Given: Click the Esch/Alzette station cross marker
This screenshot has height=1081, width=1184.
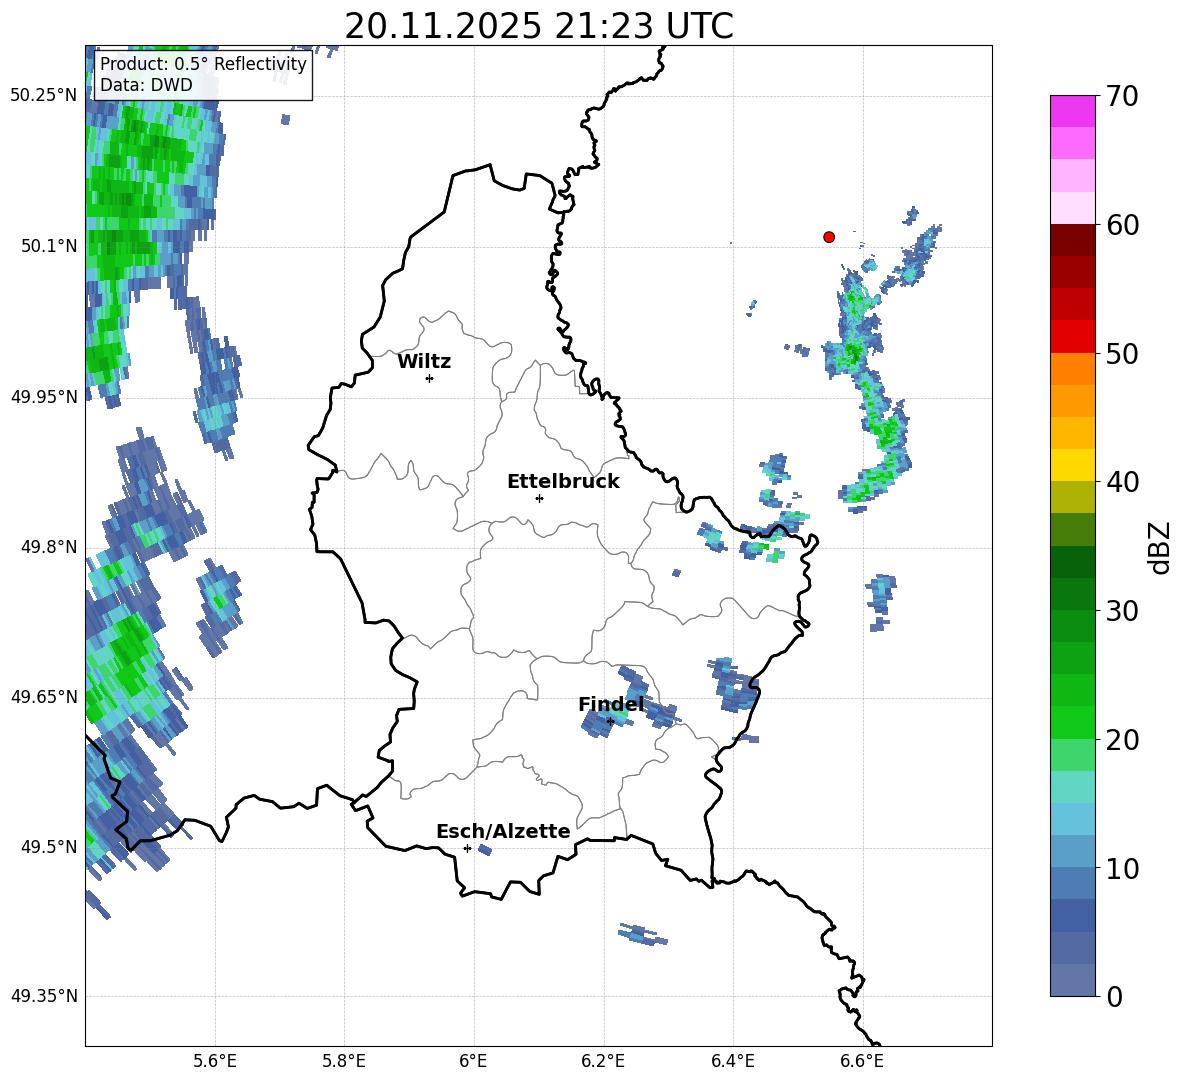Looking at the screenshot, I should point(467,848).
